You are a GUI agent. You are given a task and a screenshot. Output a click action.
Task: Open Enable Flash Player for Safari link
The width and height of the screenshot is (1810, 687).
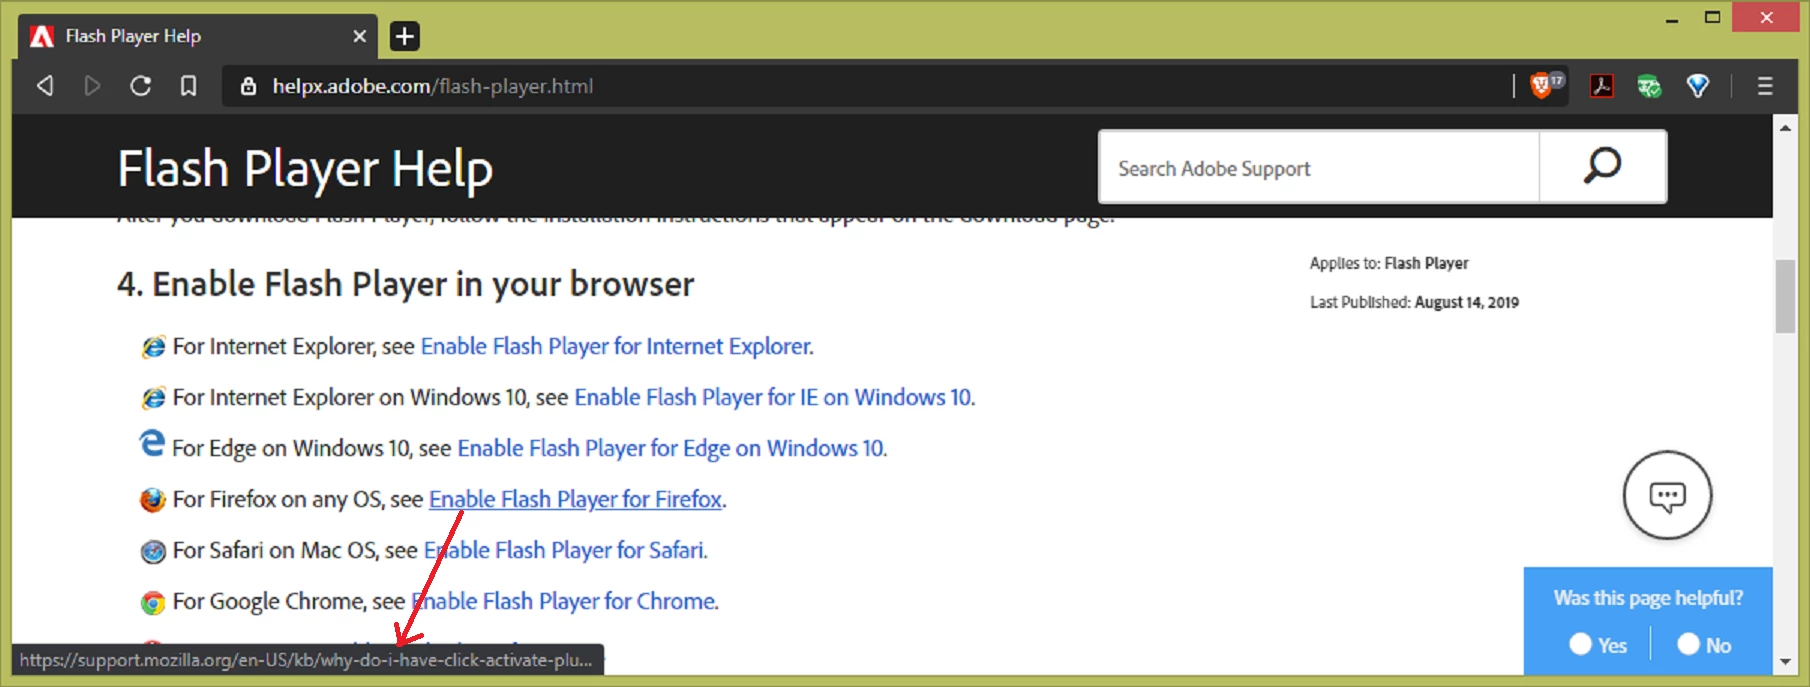click(x=566, y=550)
